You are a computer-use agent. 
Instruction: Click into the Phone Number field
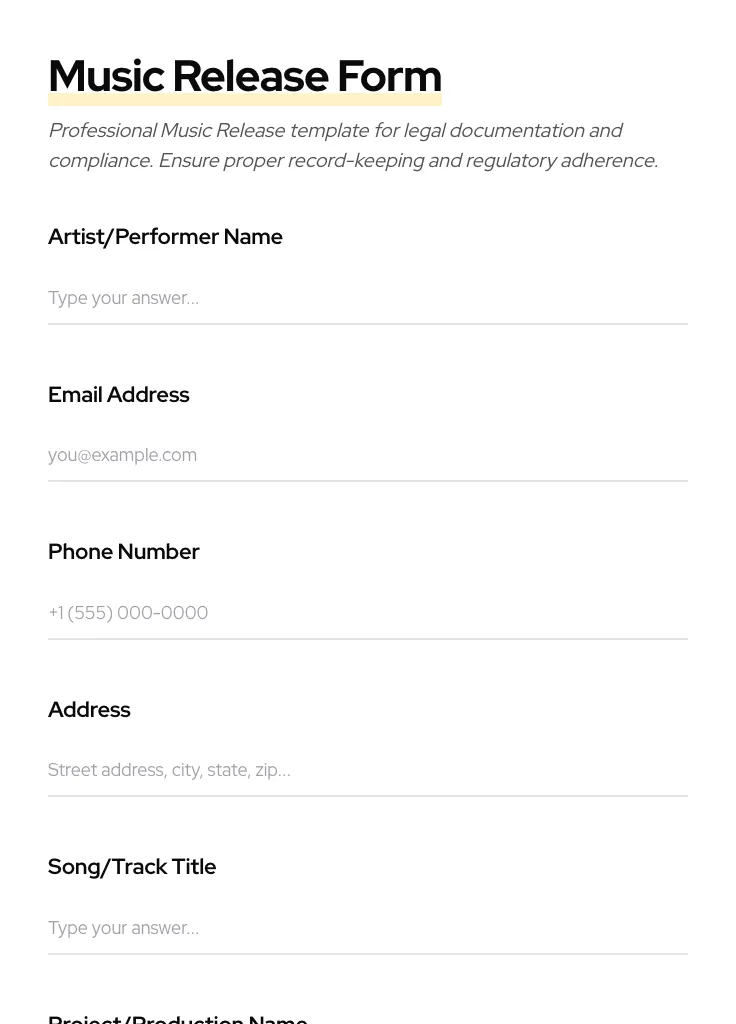(367, 613)
